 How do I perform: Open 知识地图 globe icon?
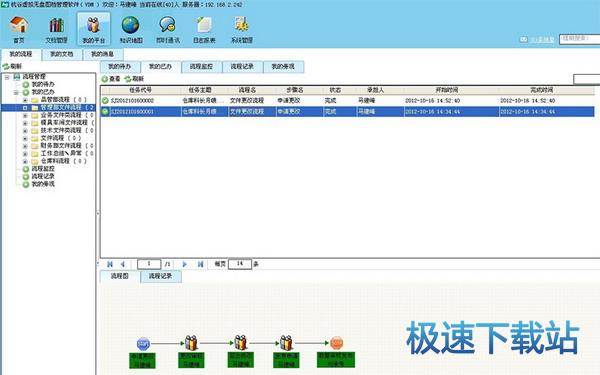tap(131, 29)
